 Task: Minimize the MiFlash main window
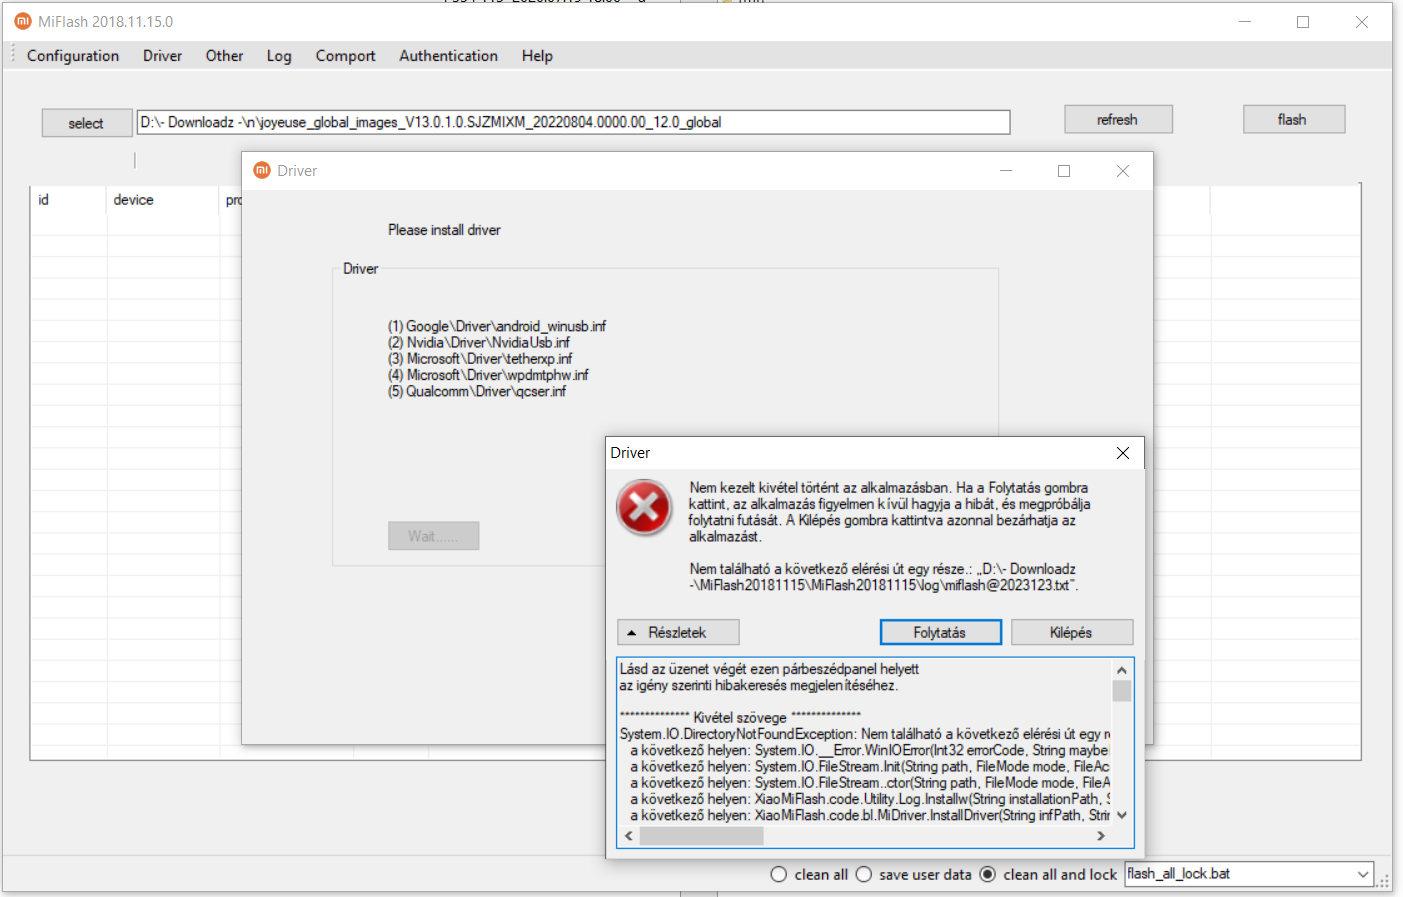[1245, 21]
